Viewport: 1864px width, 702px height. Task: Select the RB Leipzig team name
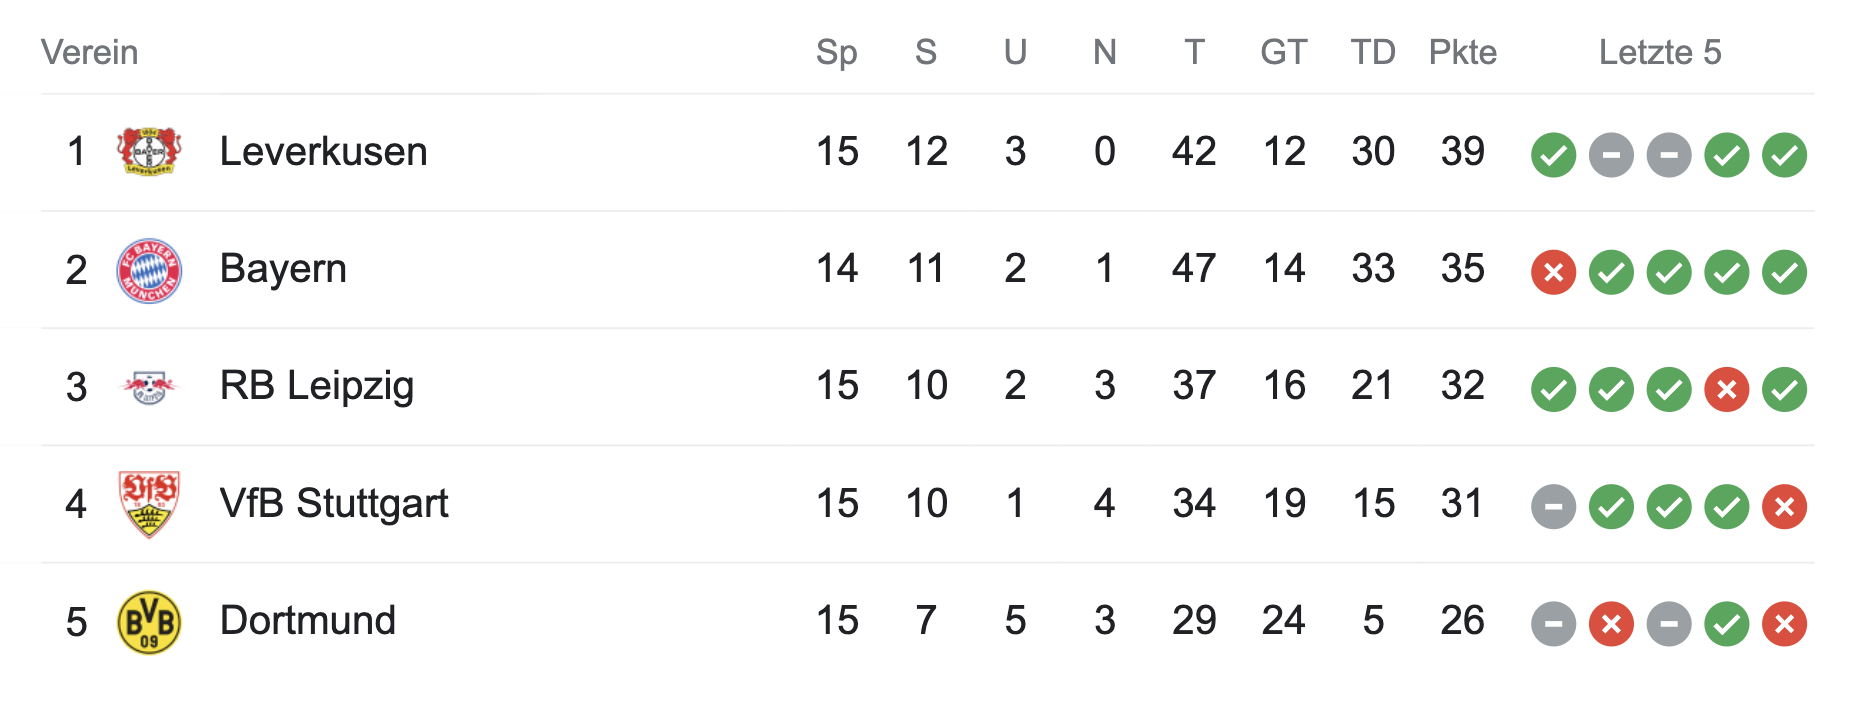316,386
